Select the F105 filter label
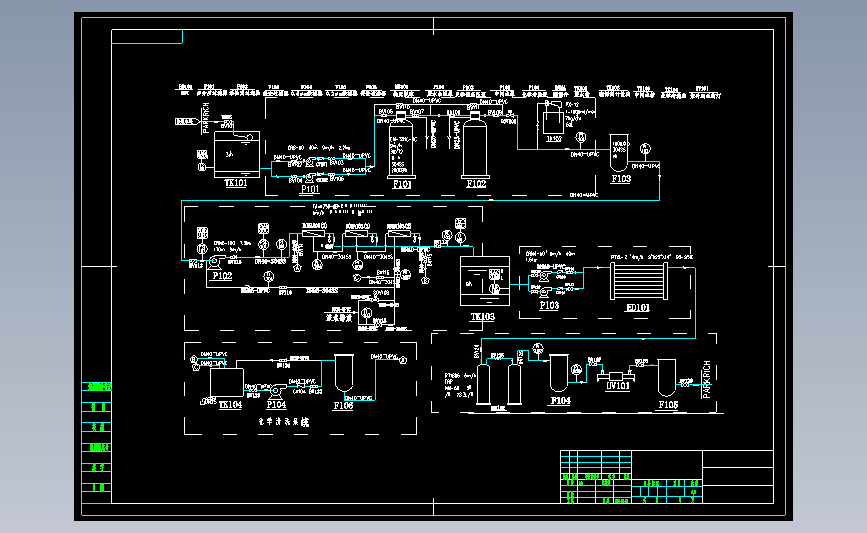 pyautogui.click(x=668, y=405)
